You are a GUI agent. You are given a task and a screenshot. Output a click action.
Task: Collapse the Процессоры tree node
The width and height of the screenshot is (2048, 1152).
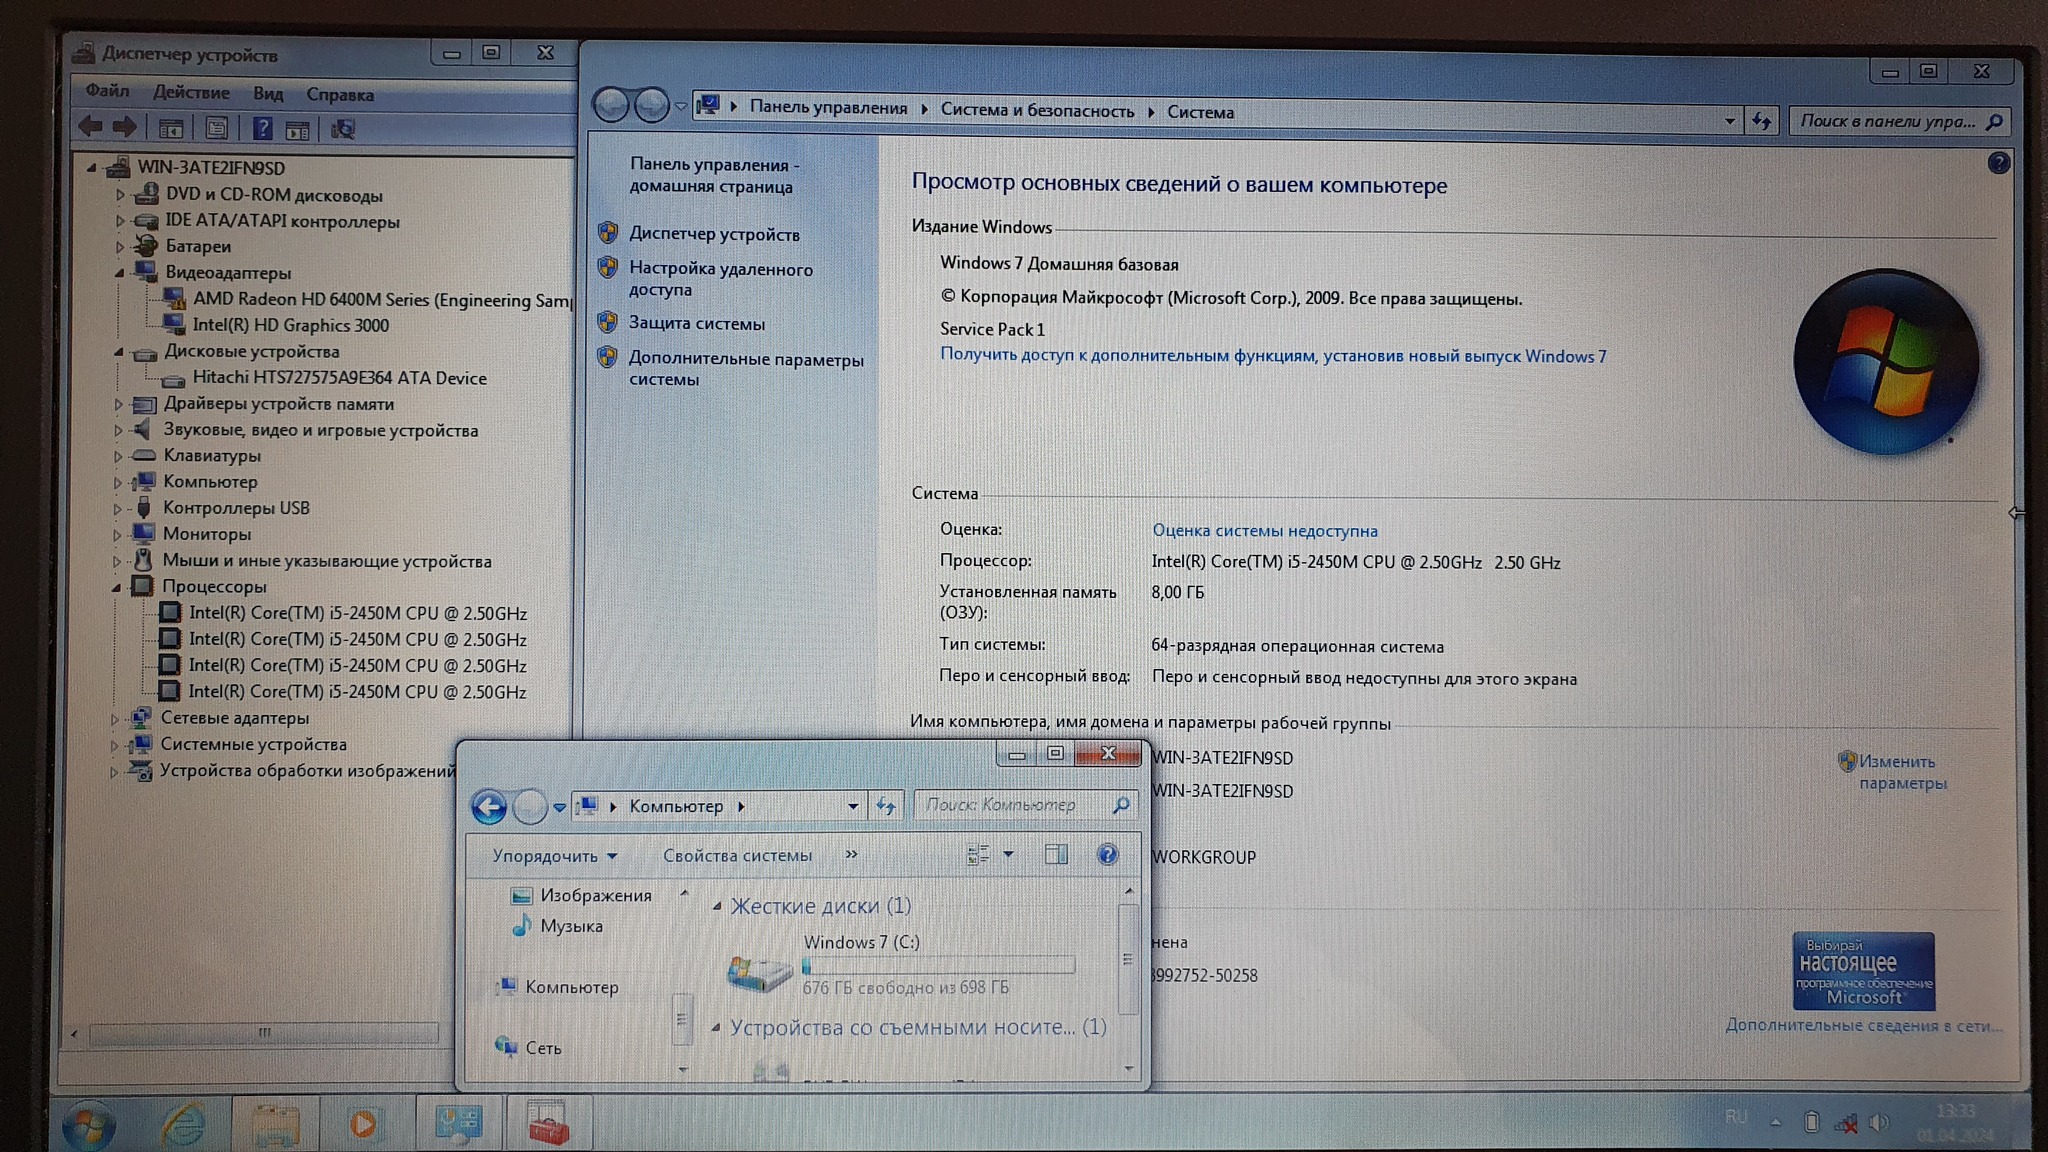(x=117, y=587)
